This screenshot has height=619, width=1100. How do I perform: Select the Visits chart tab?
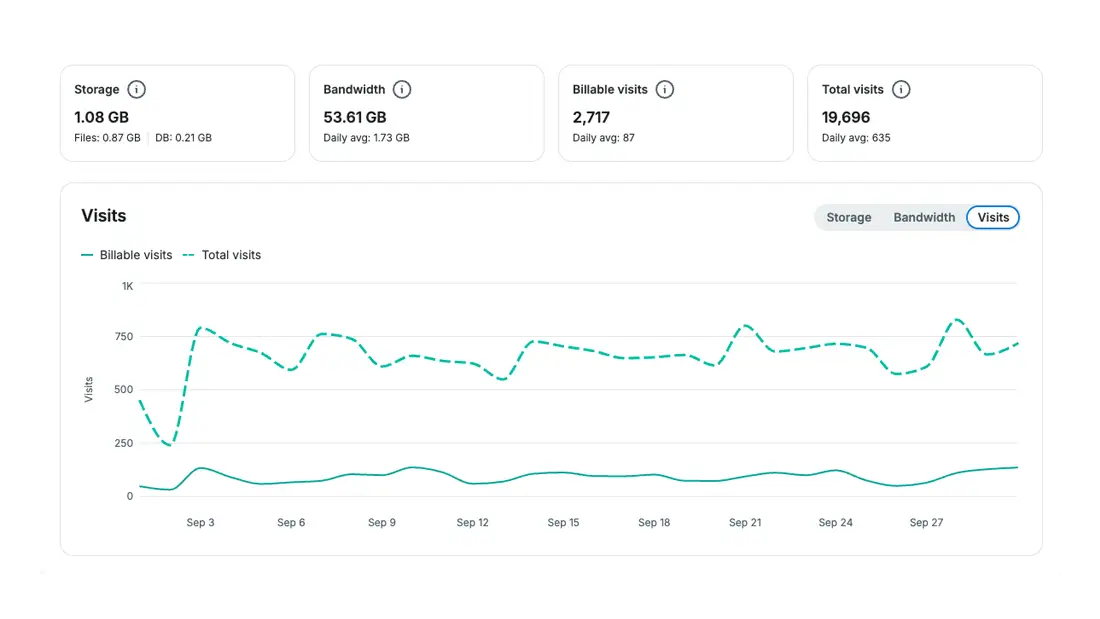(x=993, y=218)
